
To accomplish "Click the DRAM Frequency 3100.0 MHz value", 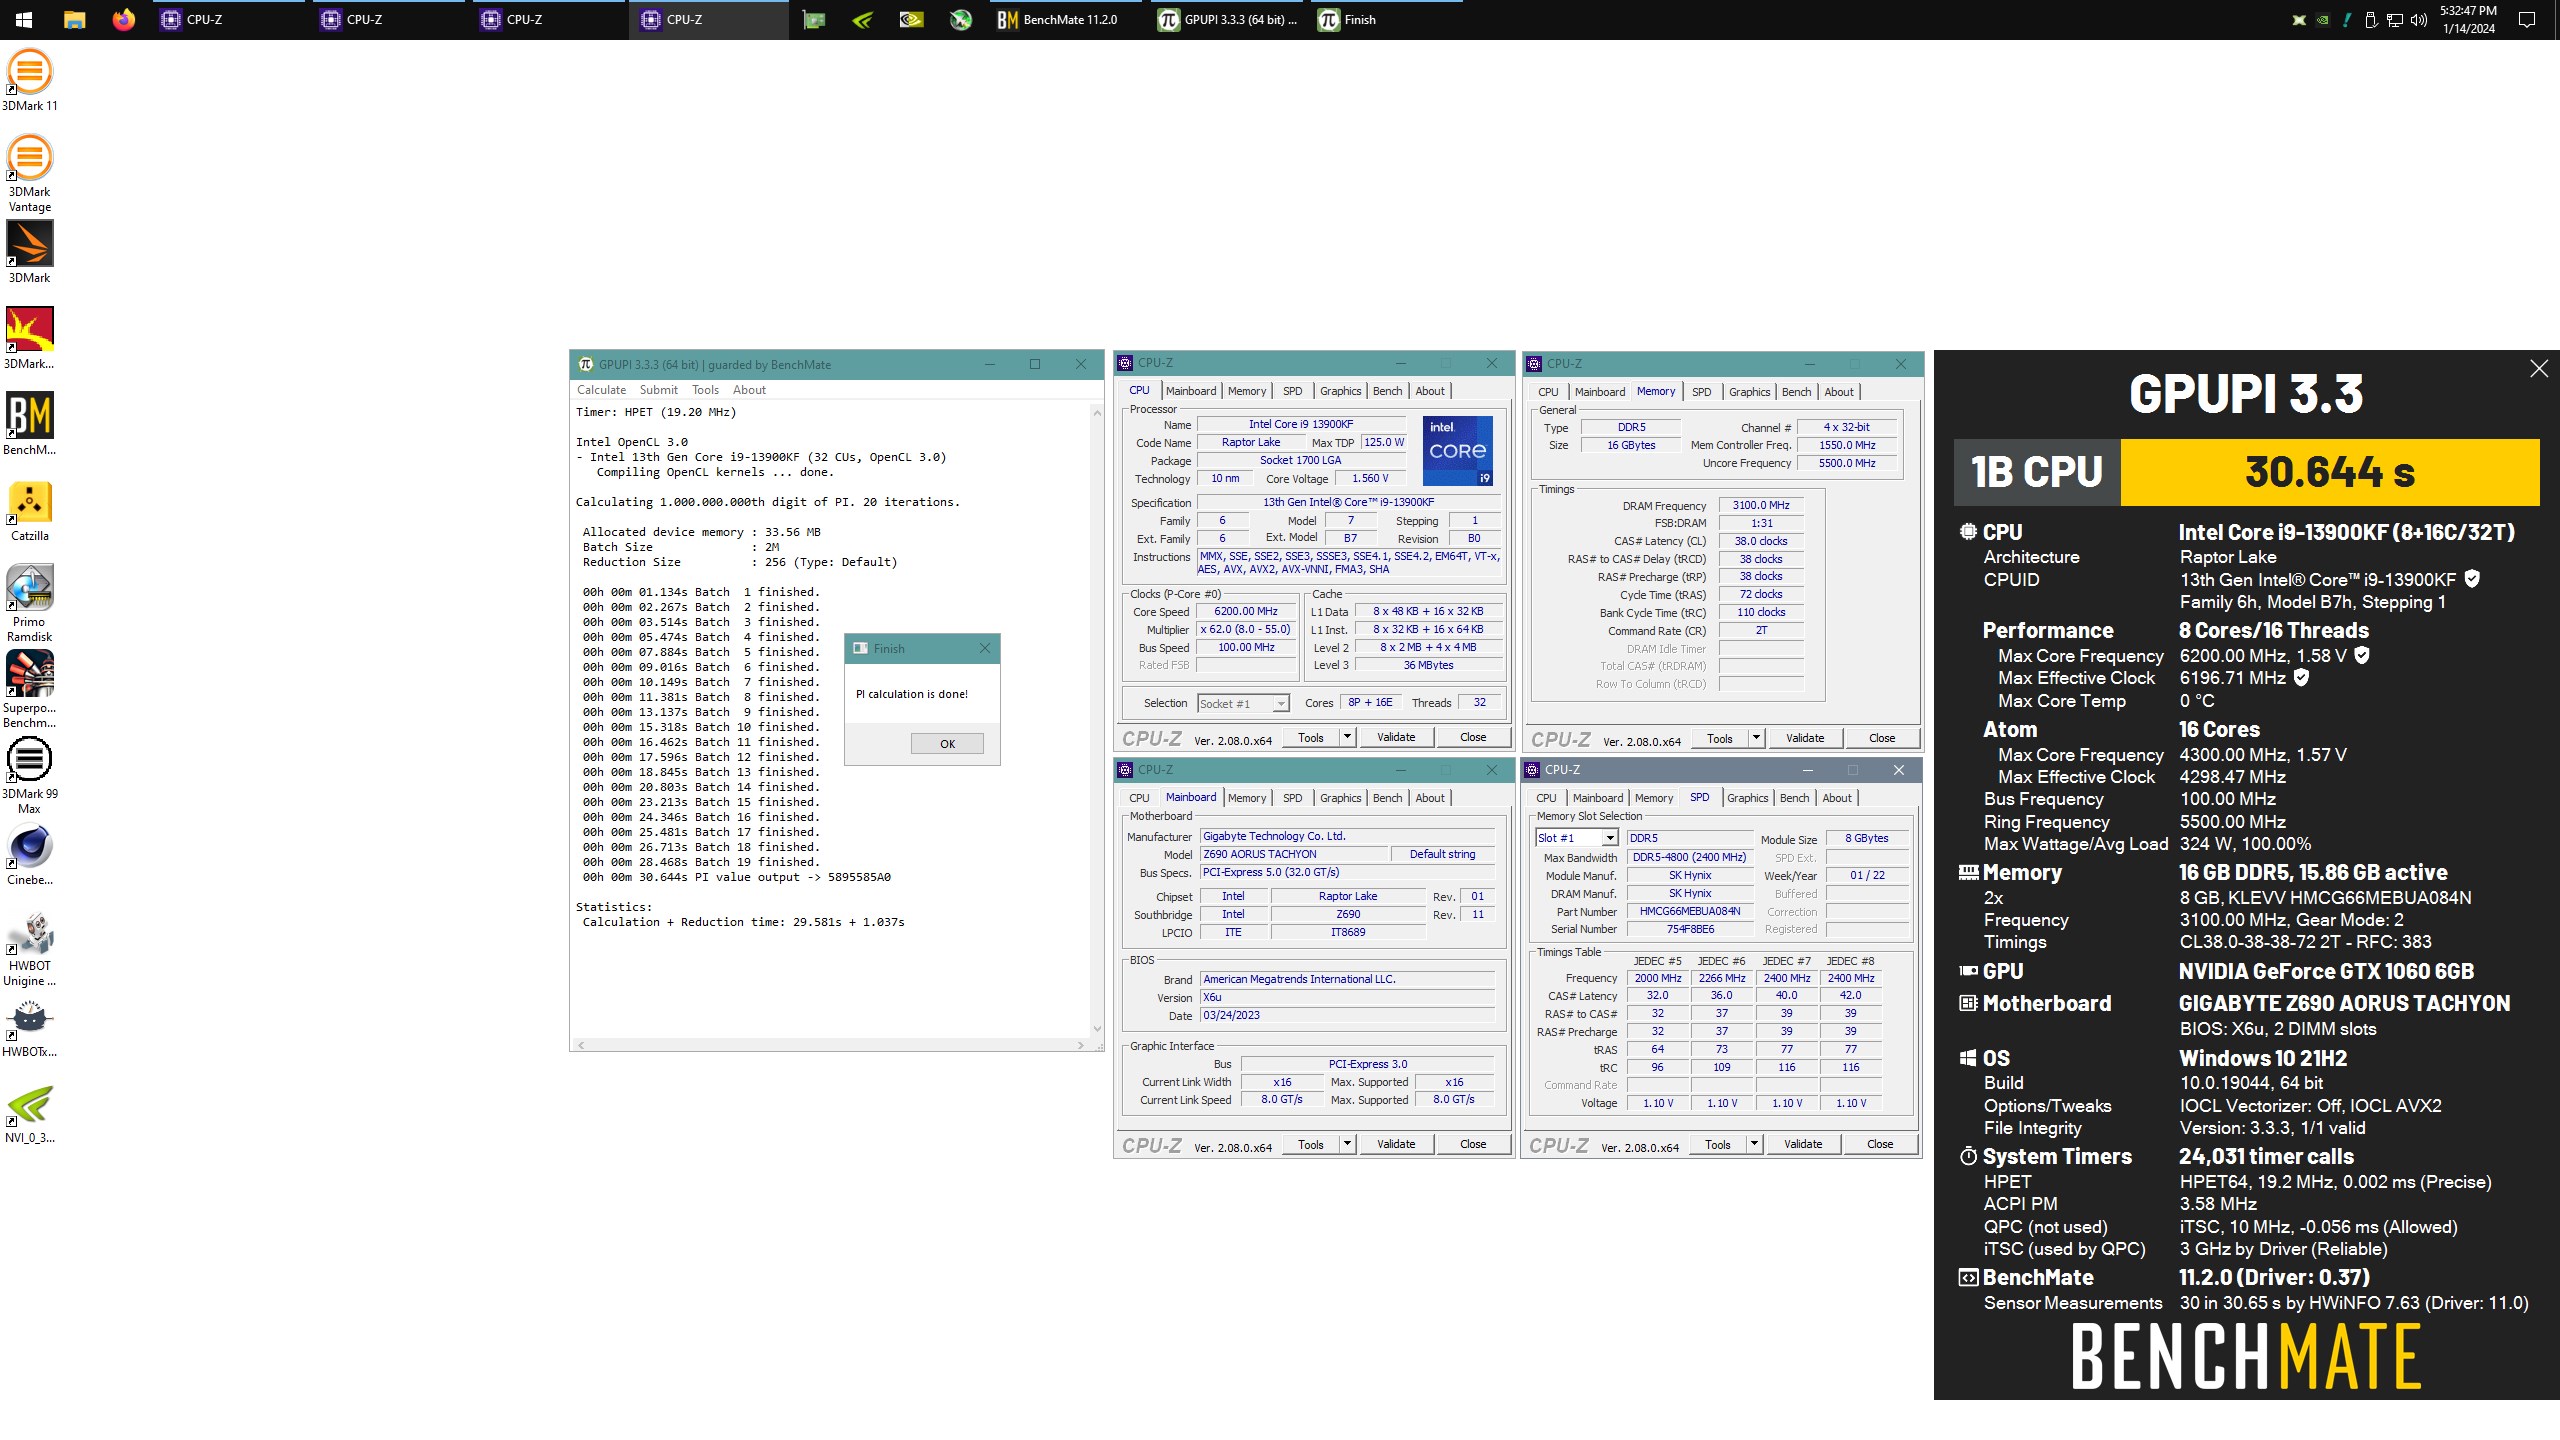I will coord(1761,505).
